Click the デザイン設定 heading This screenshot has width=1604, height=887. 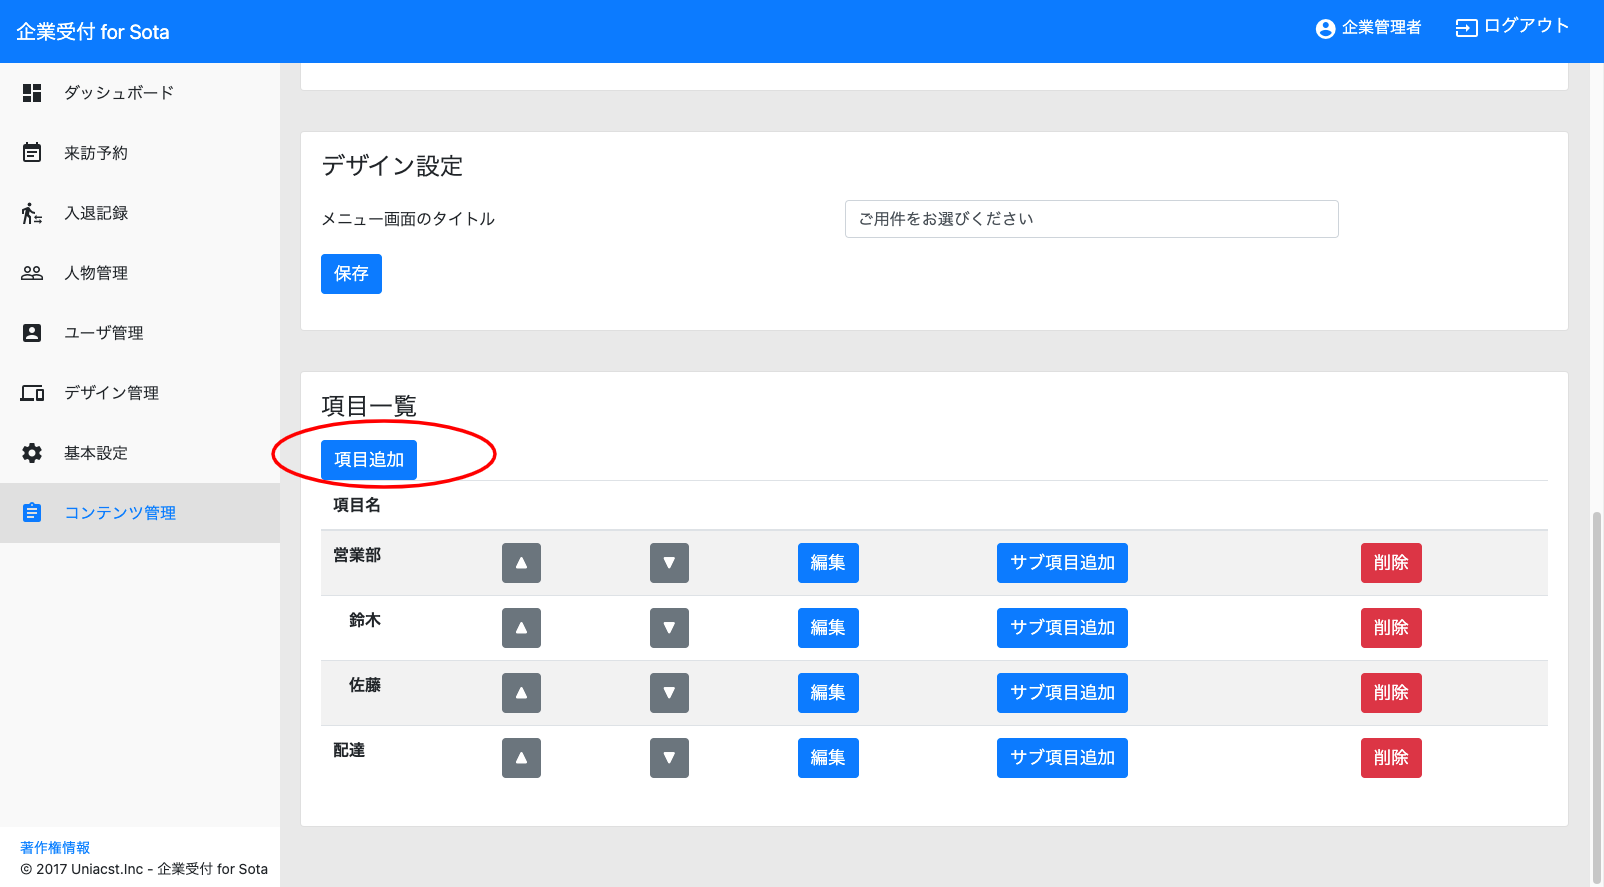392,166
